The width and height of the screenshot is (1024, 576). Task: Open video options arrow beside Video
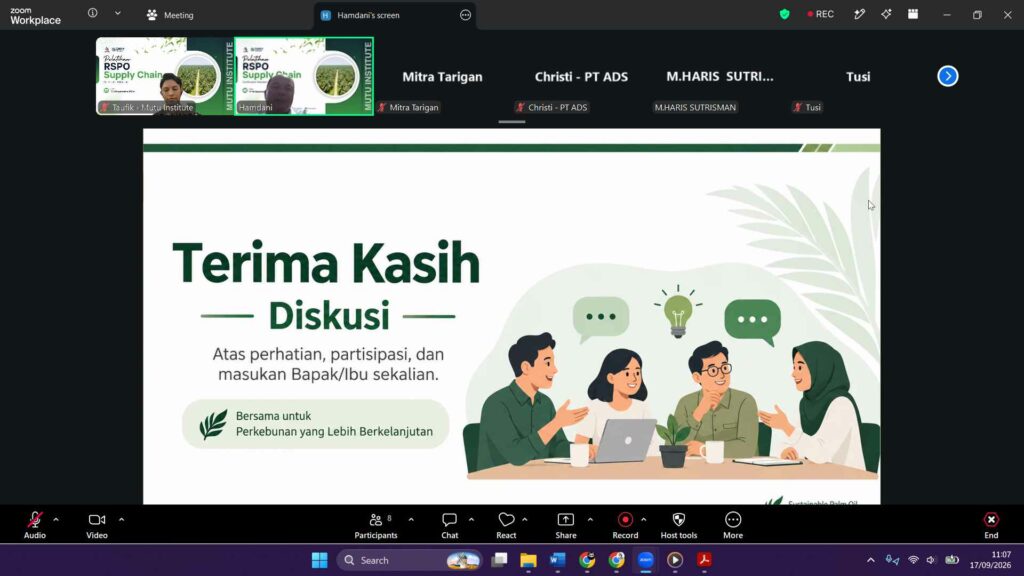[121, 520]
